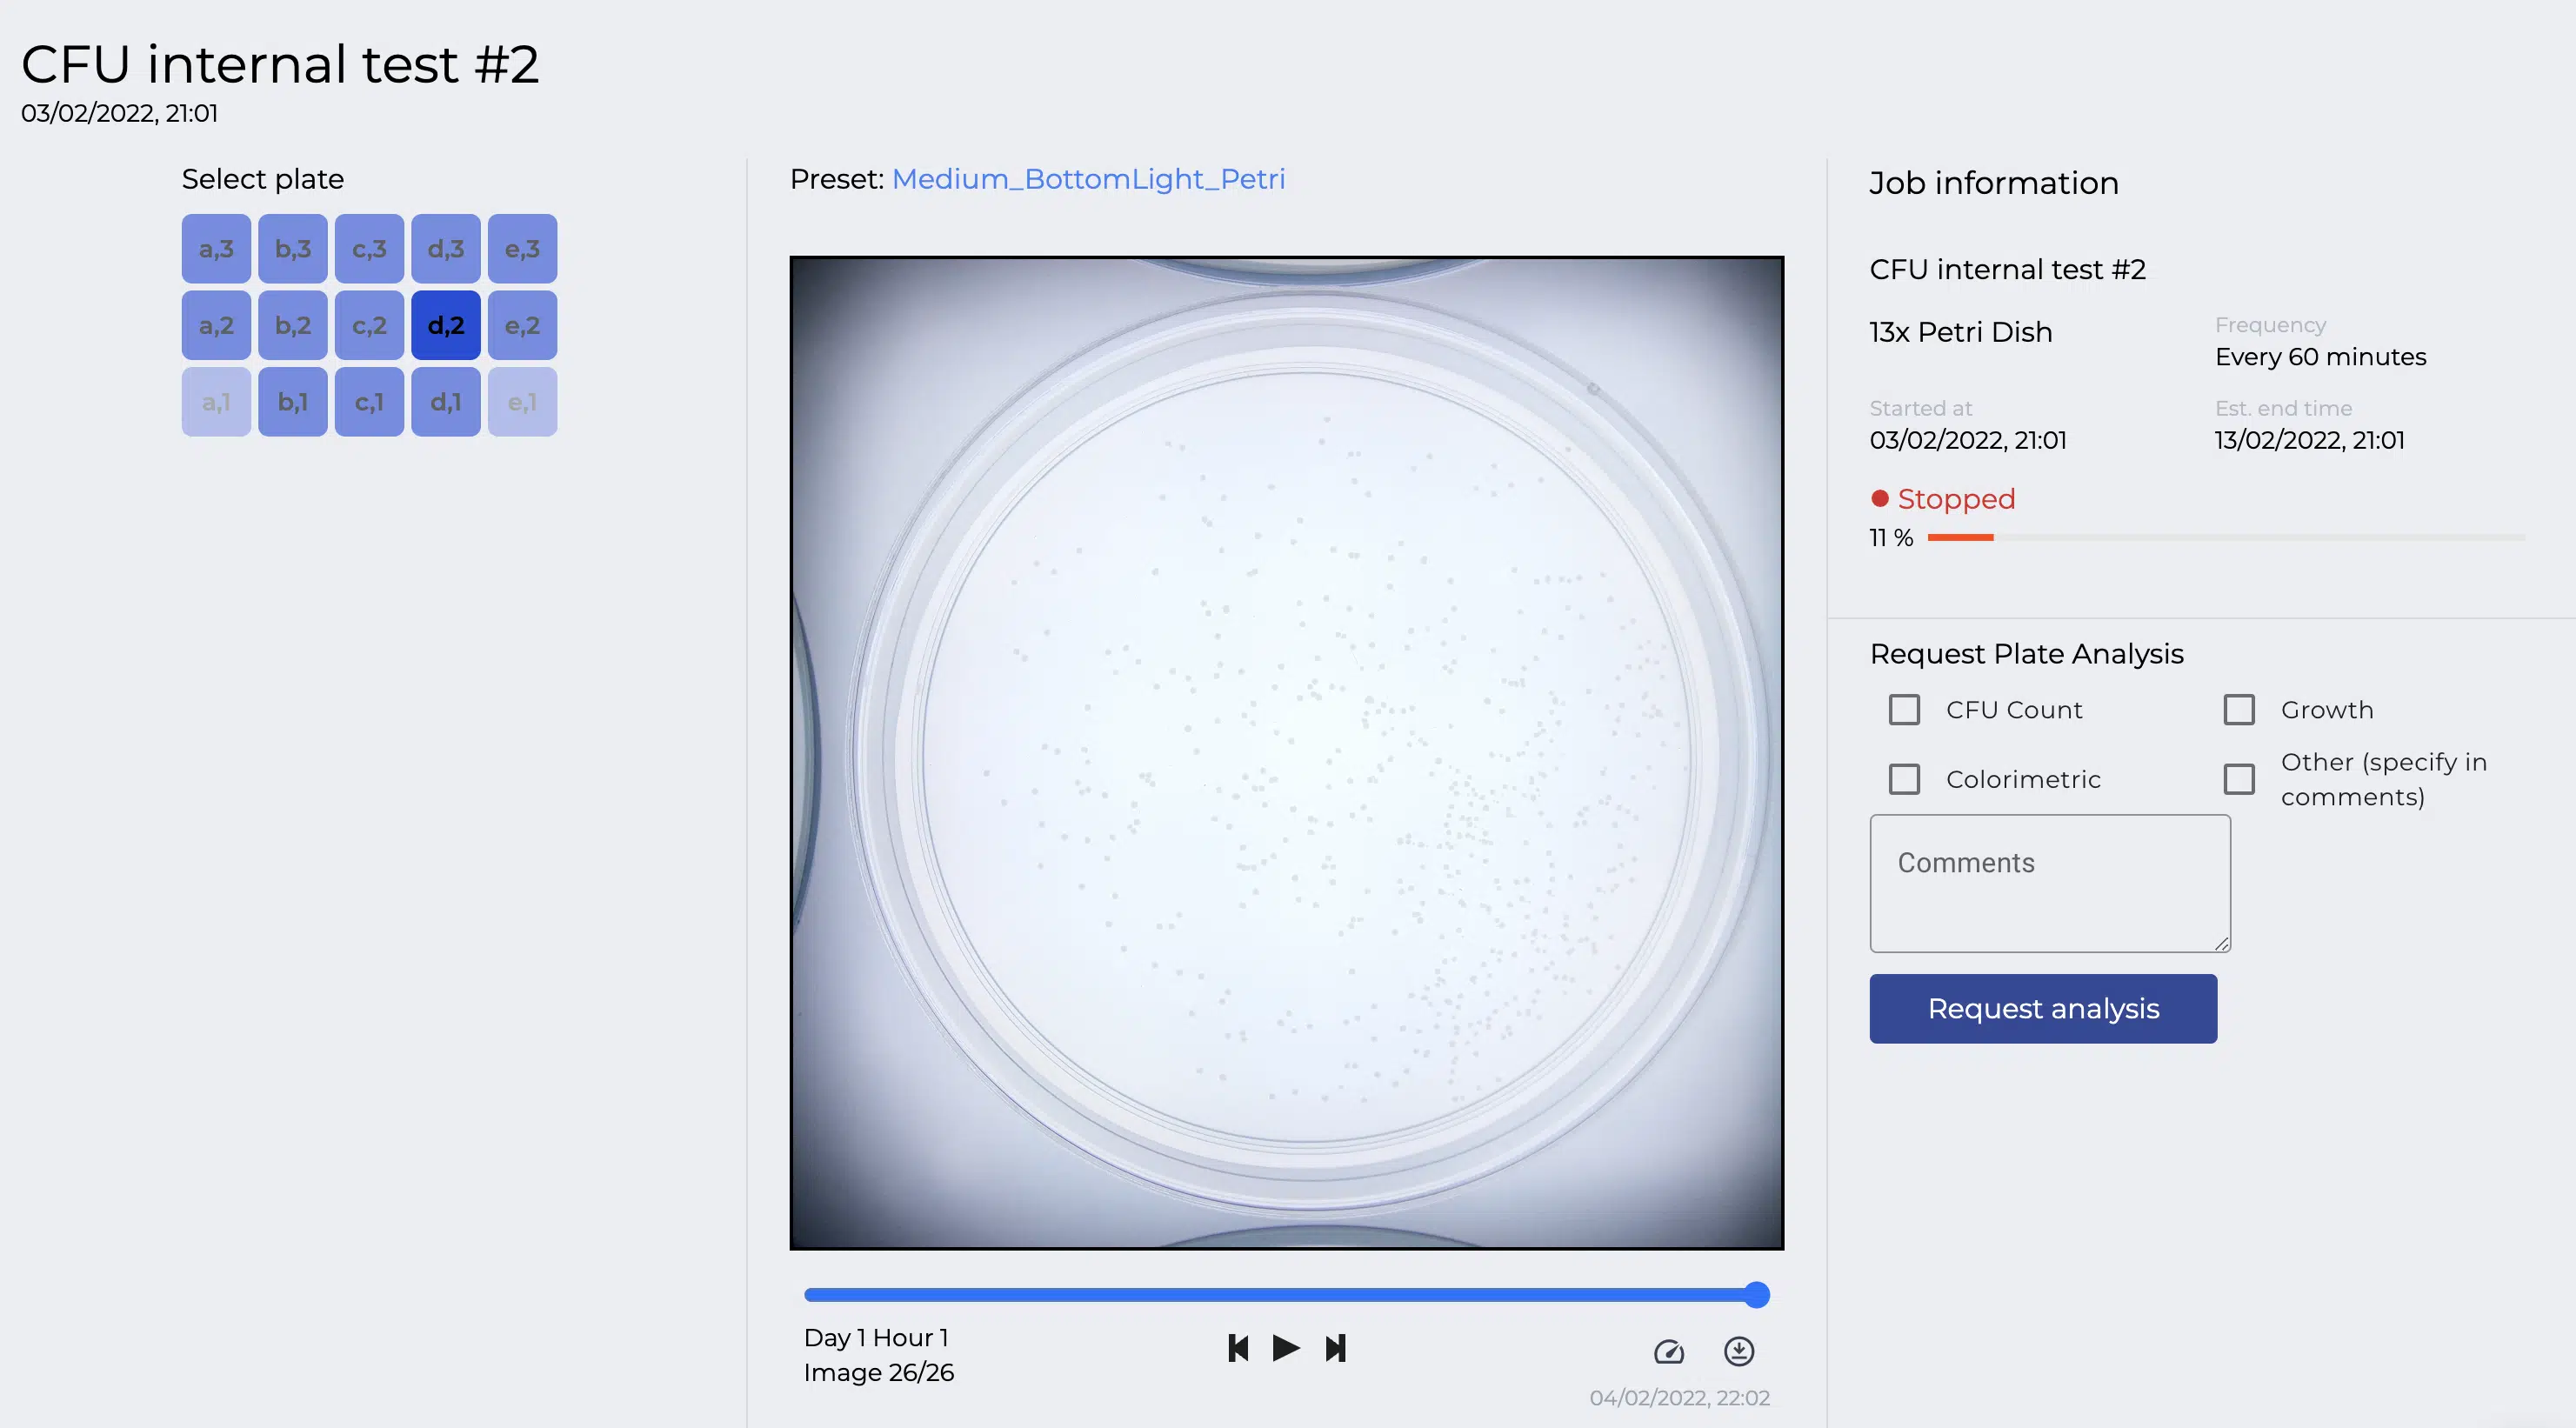Select plate c,3

tap(369, 248)
